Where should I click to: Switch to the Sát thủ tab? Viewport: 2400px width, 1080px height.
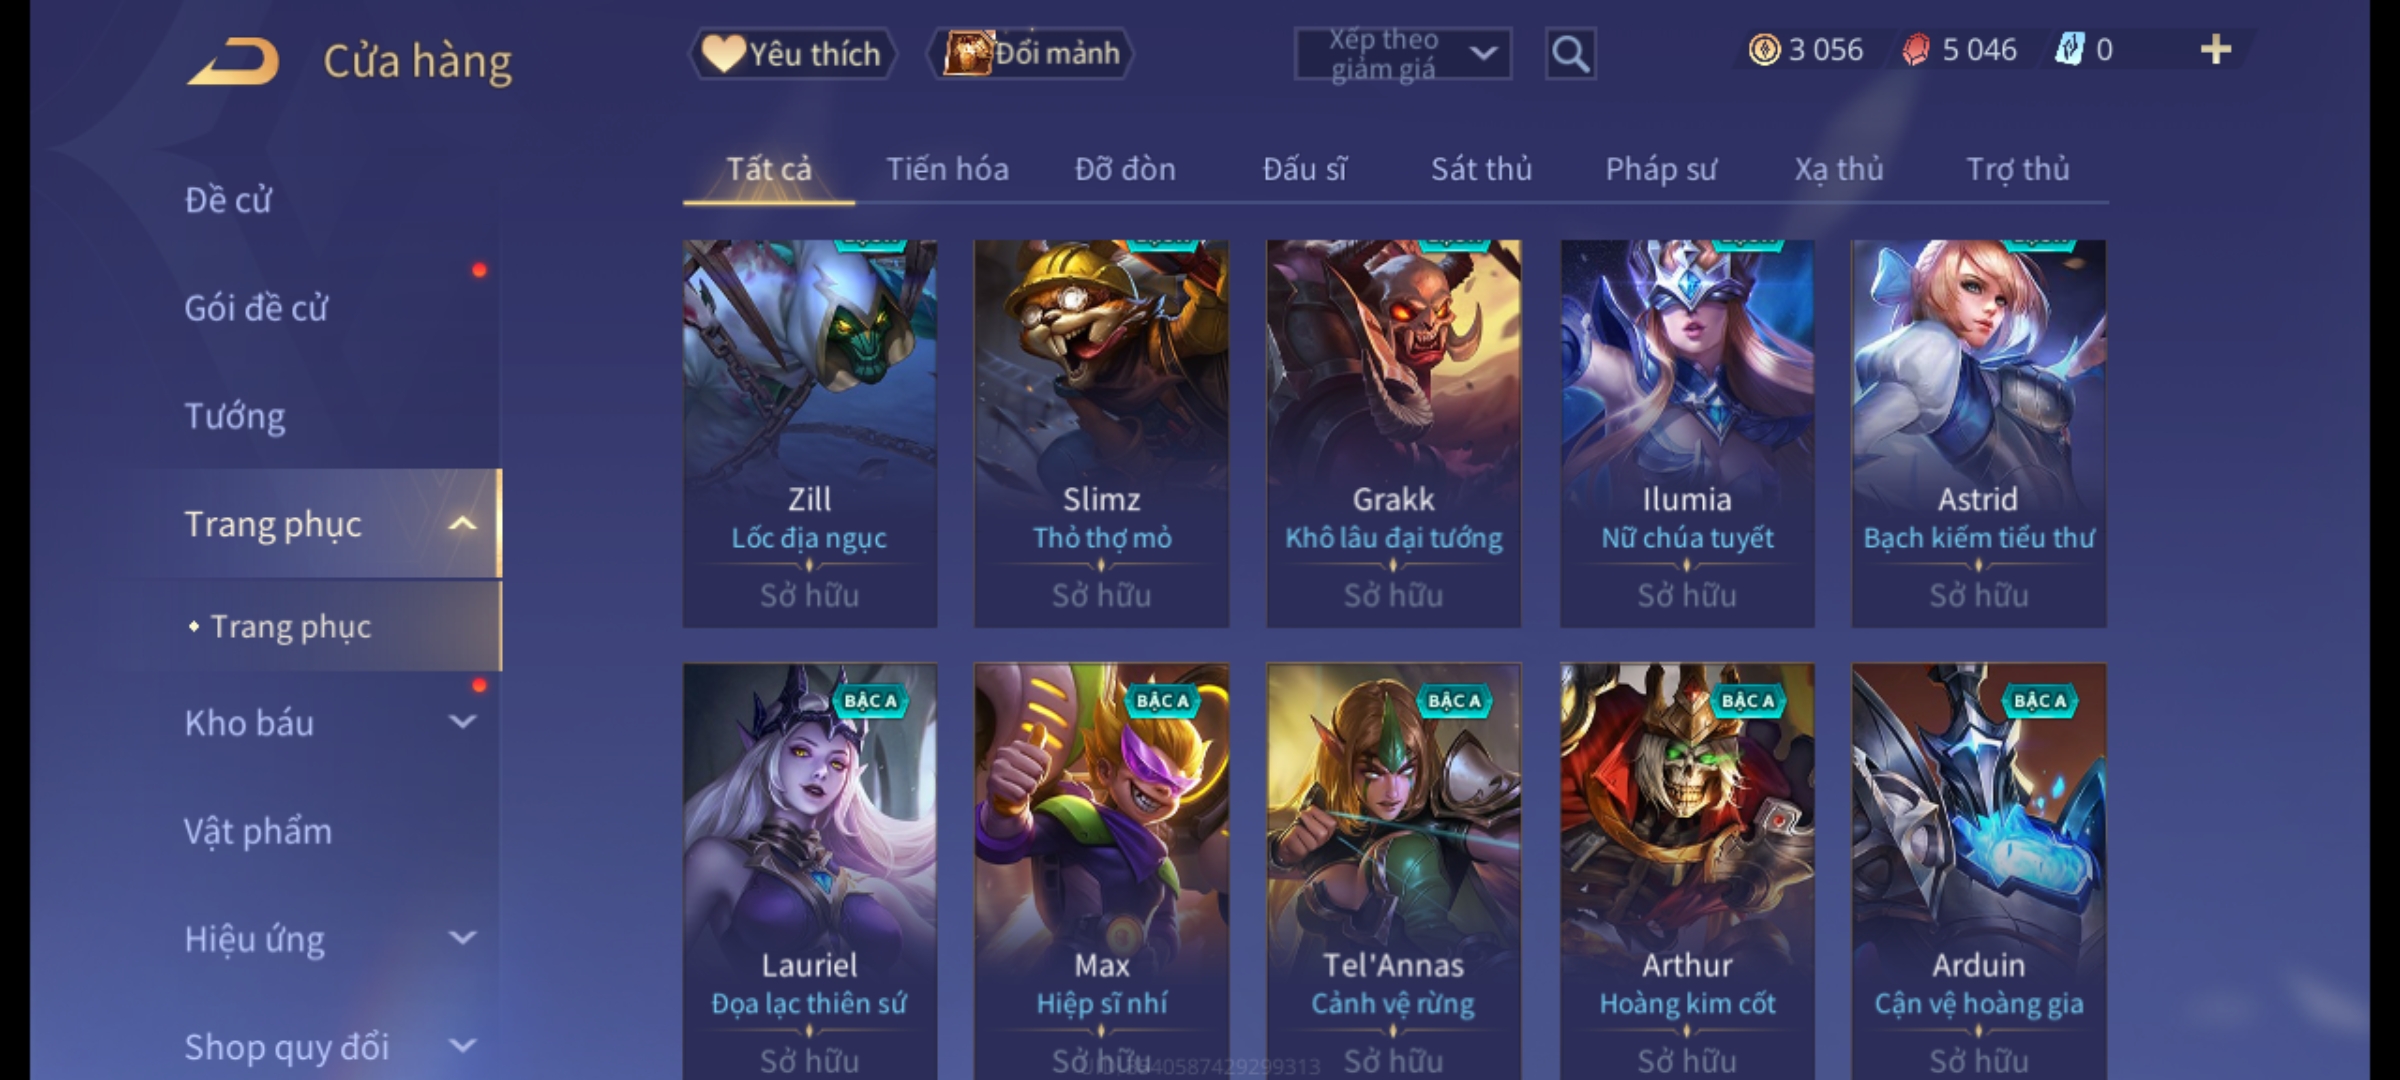pyautogui.click(x=1481, y=169)
